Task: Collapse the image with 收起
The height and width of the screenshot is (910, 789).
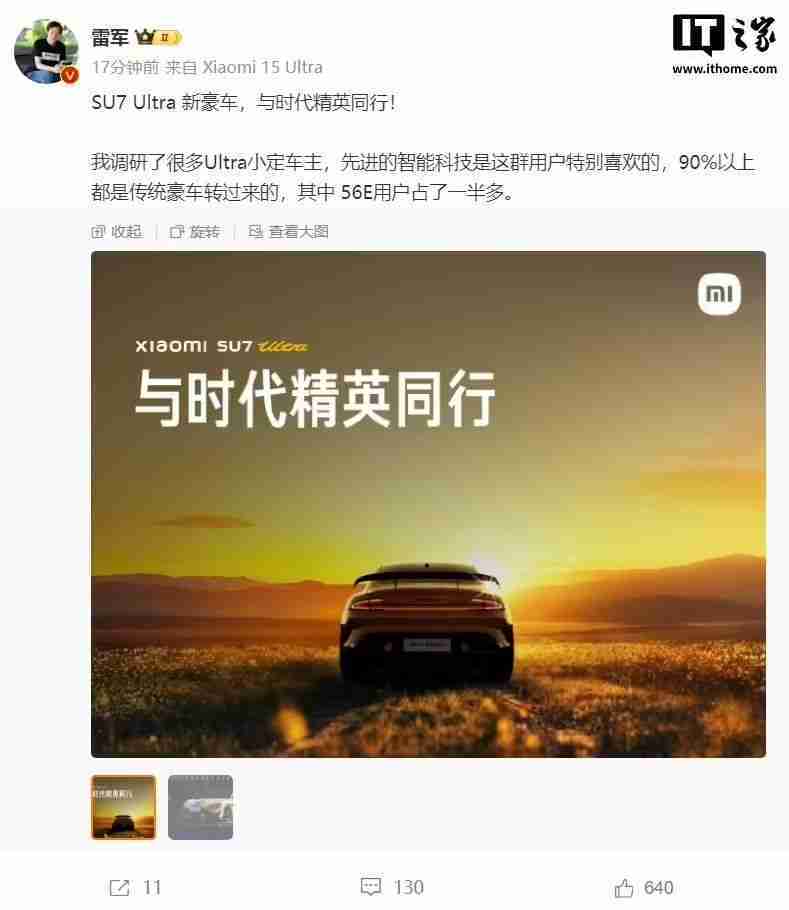Action: click(x=117, y=232)
